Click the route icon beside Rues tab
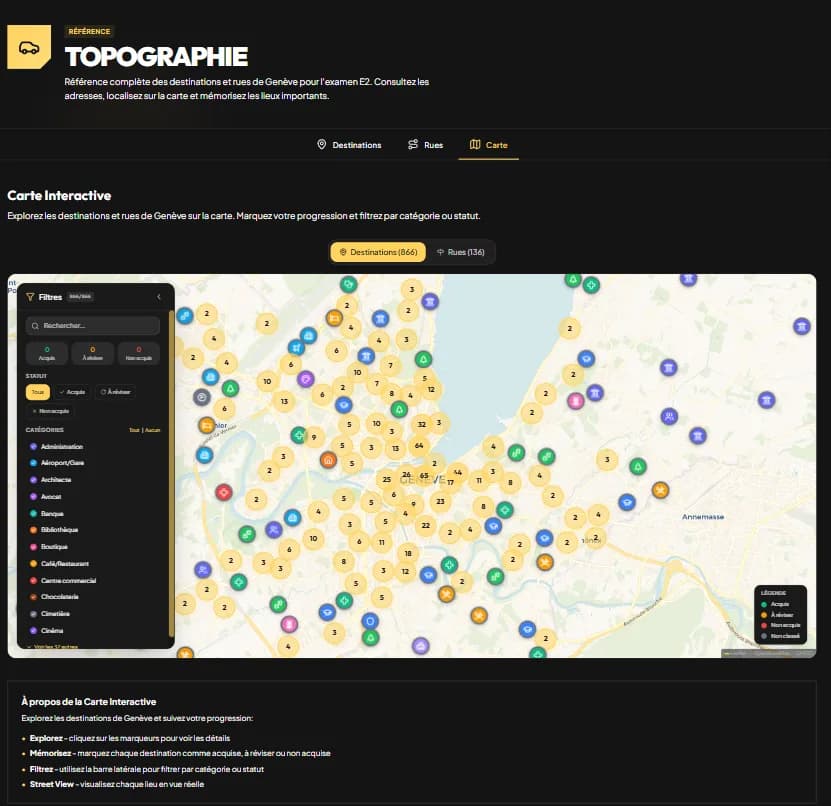The image size is (831, 806). coord(413,145)
